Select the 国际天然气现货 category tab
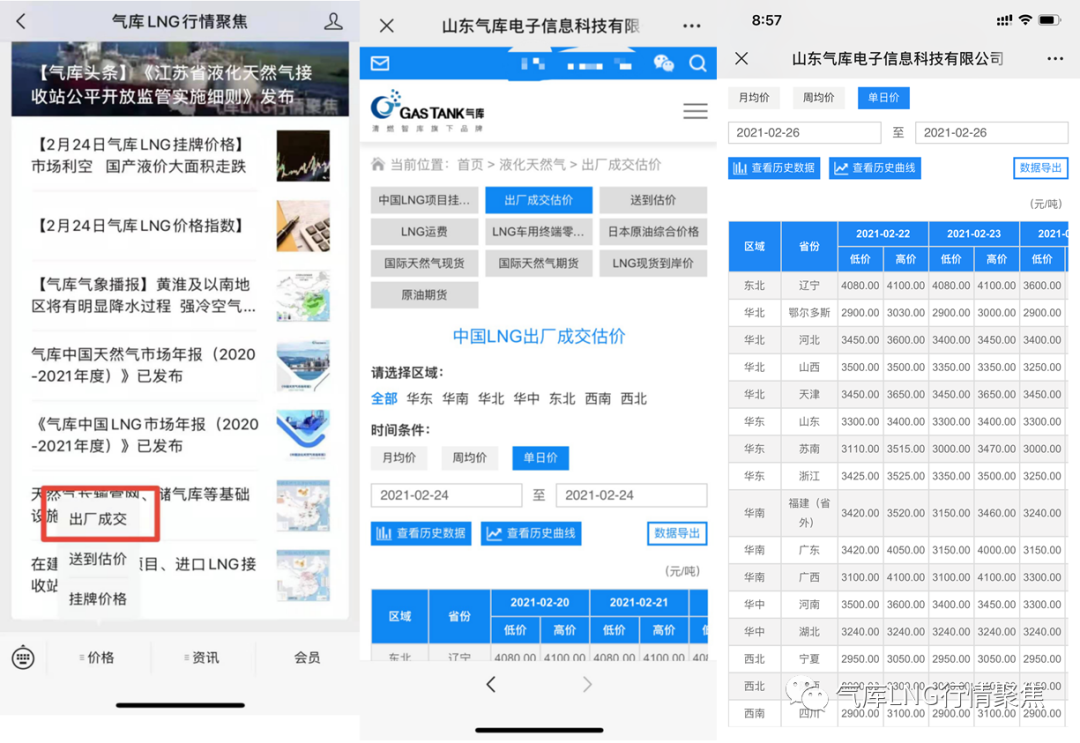The image size is (1080, 743). tap(424, 263)
